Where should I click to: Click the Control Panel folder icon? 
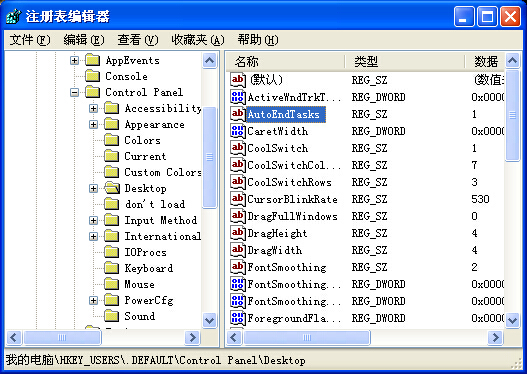[x=92, y=92]
